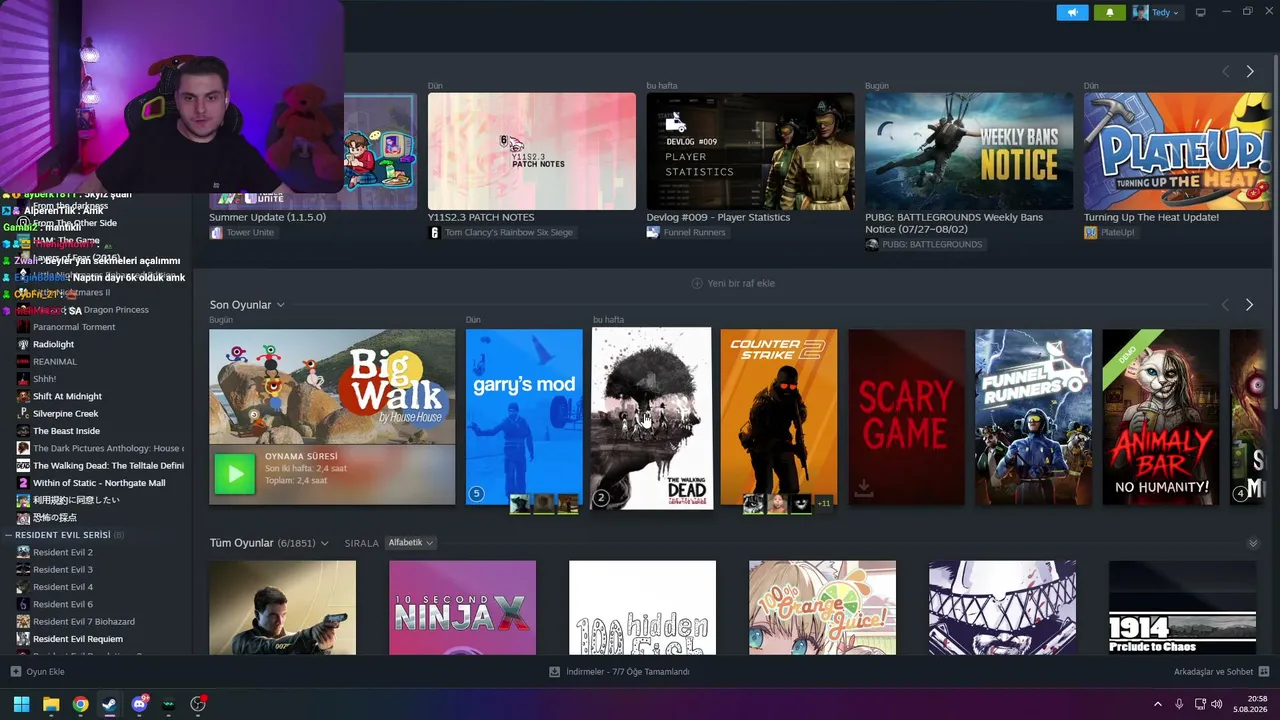The image size is (1280, 720).
Task: Open the taskbar volume speaker icon
Action: [x=1217, y=704]
